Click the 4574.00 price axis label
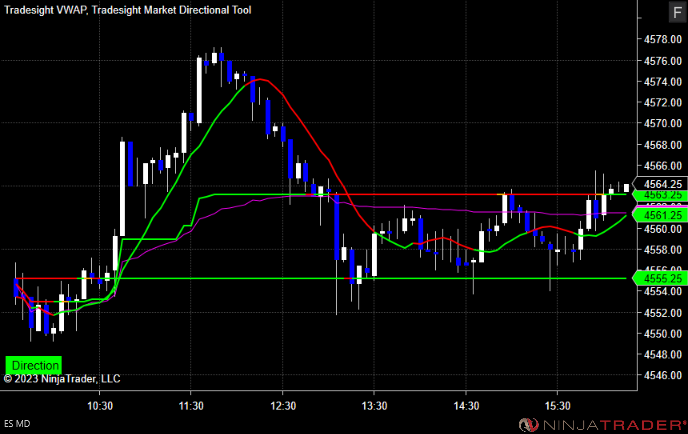 663,82
